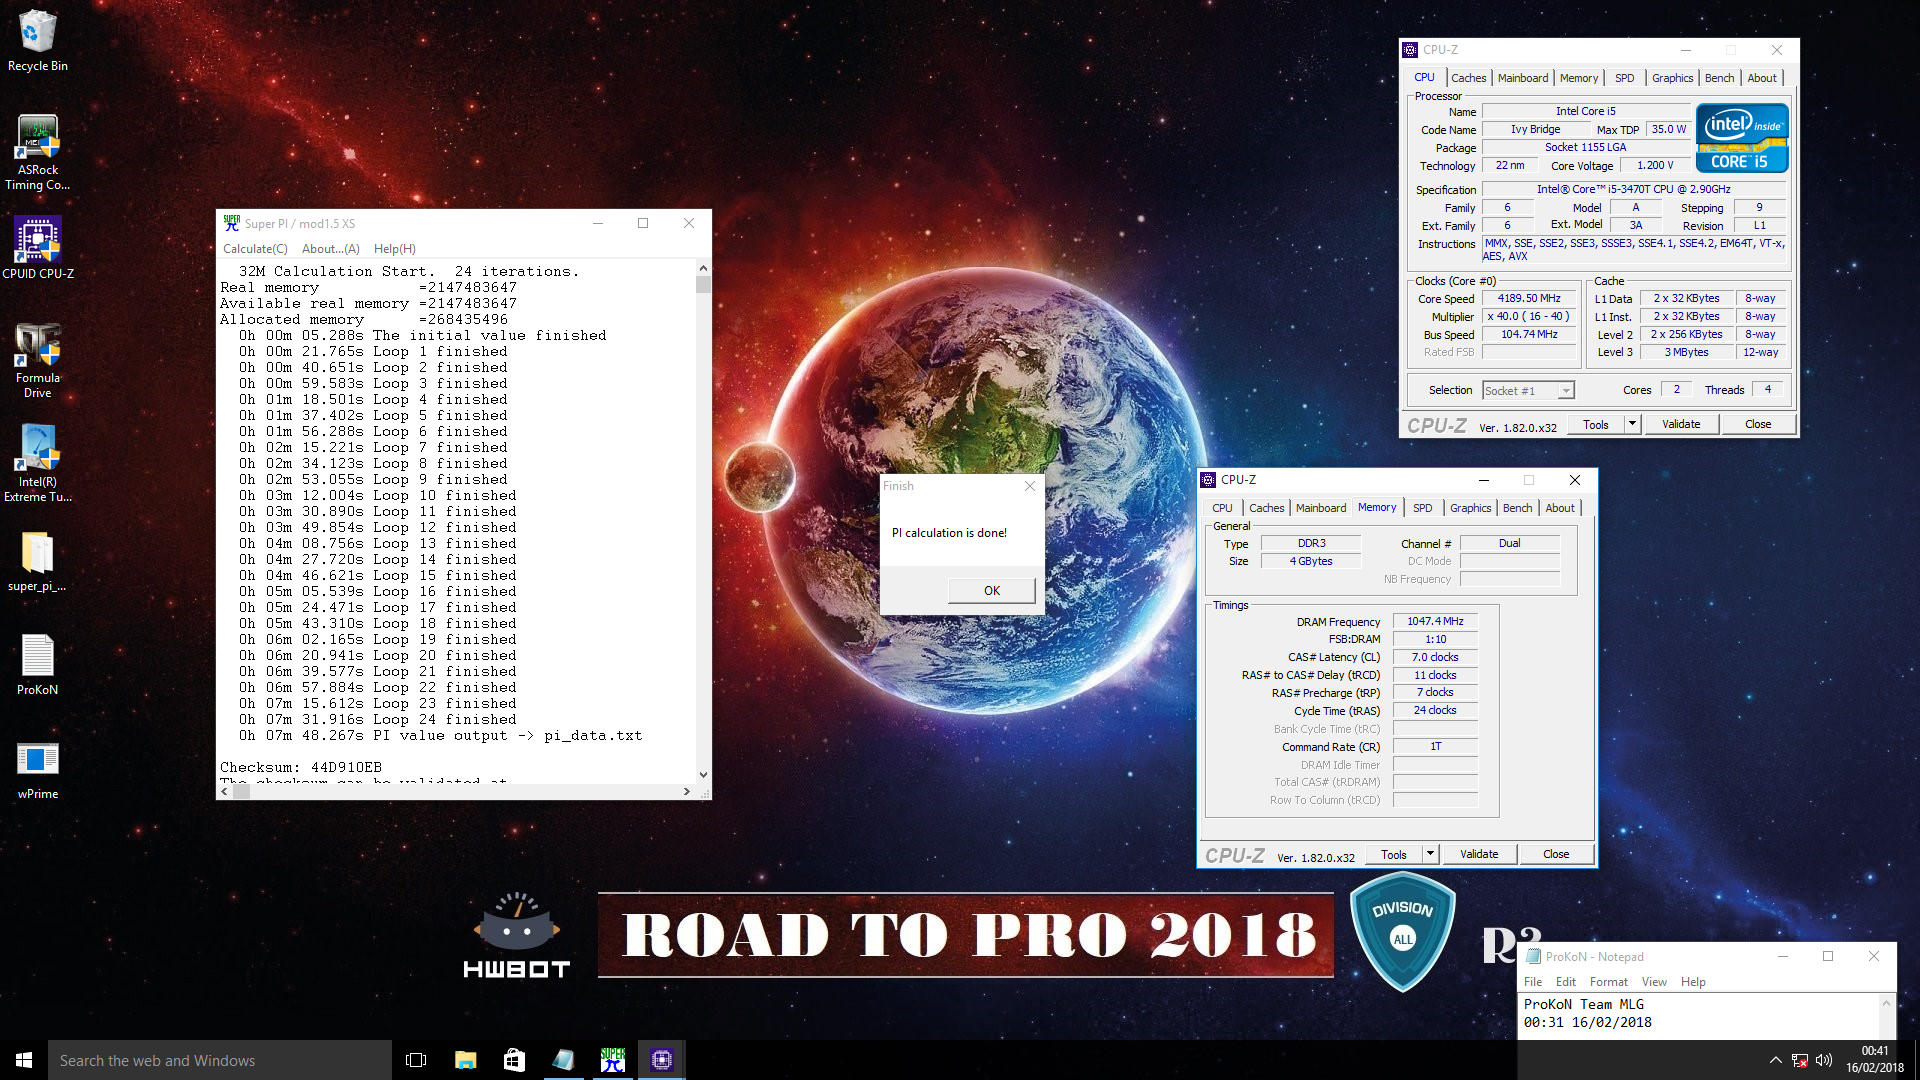Select Super PI taskbar icon

[x=612, y=1060]
